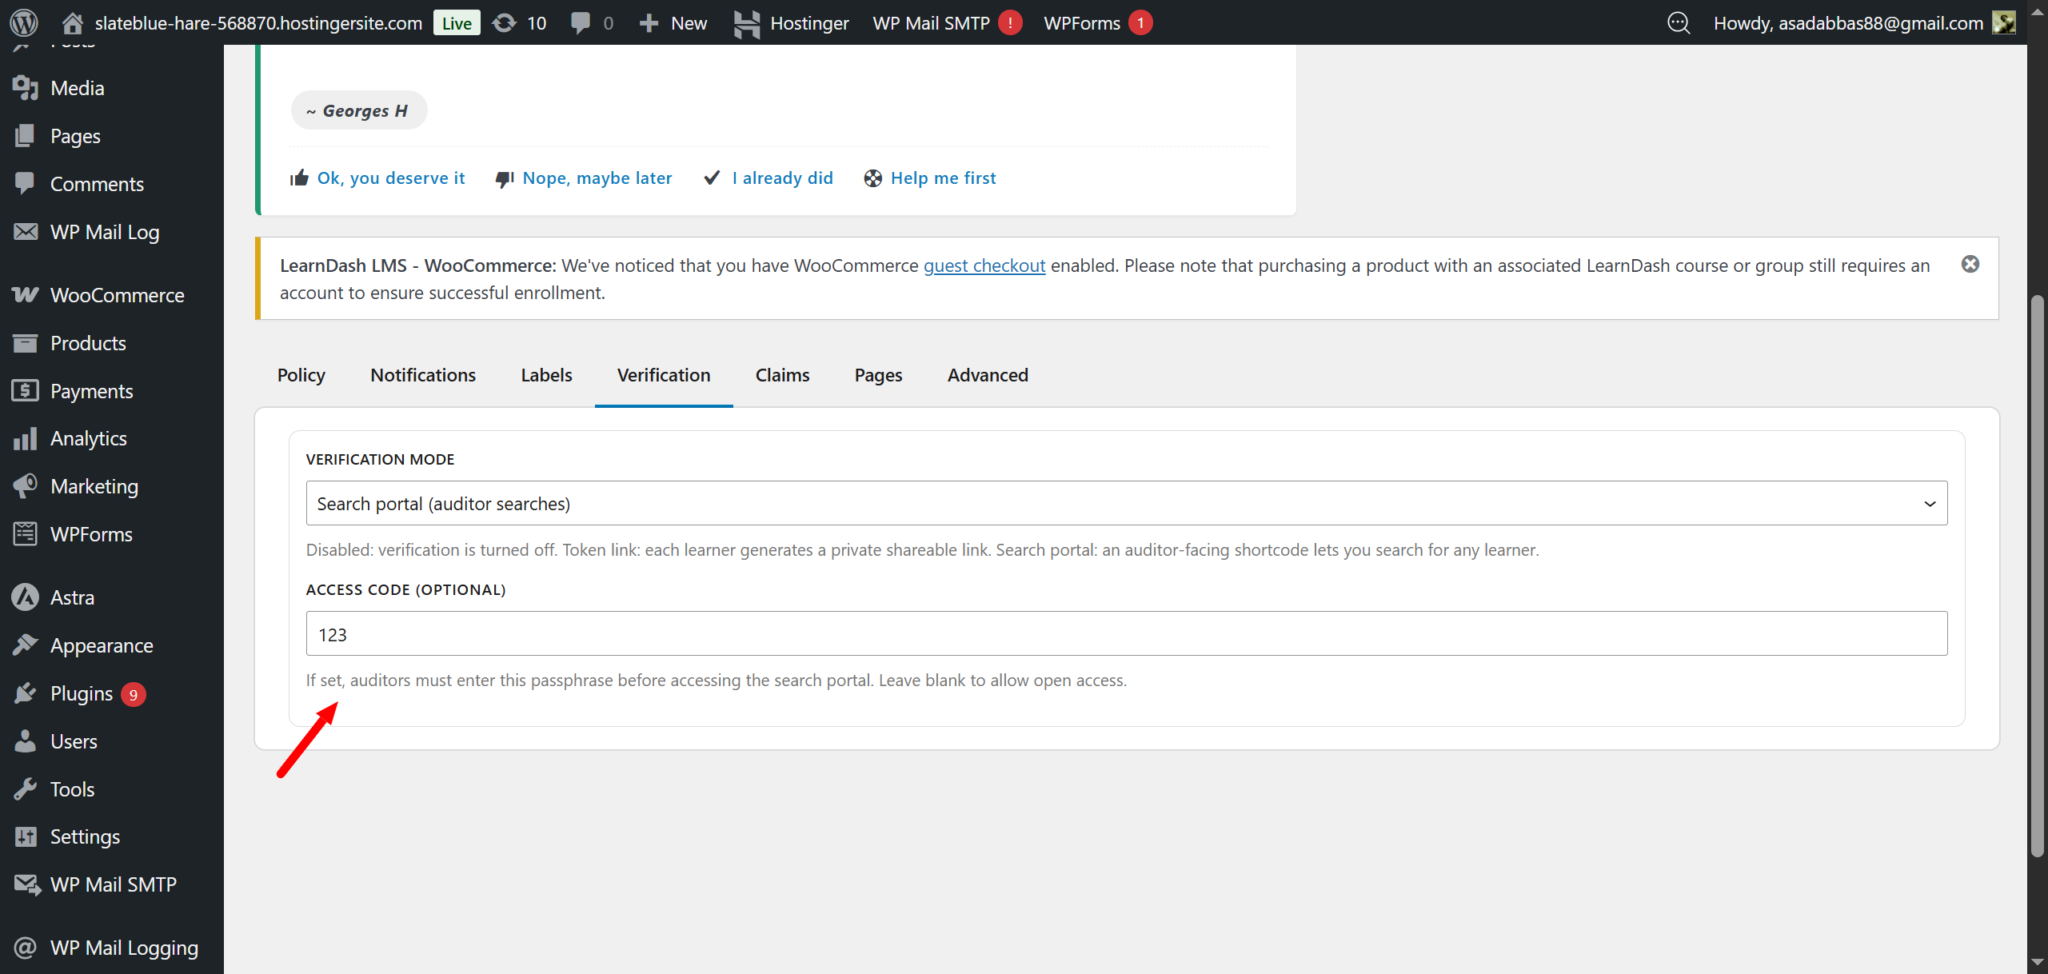This screenshot has width=2048, height=974.
Task: Click the WordPress logo icon
Action: click(23, 22)
